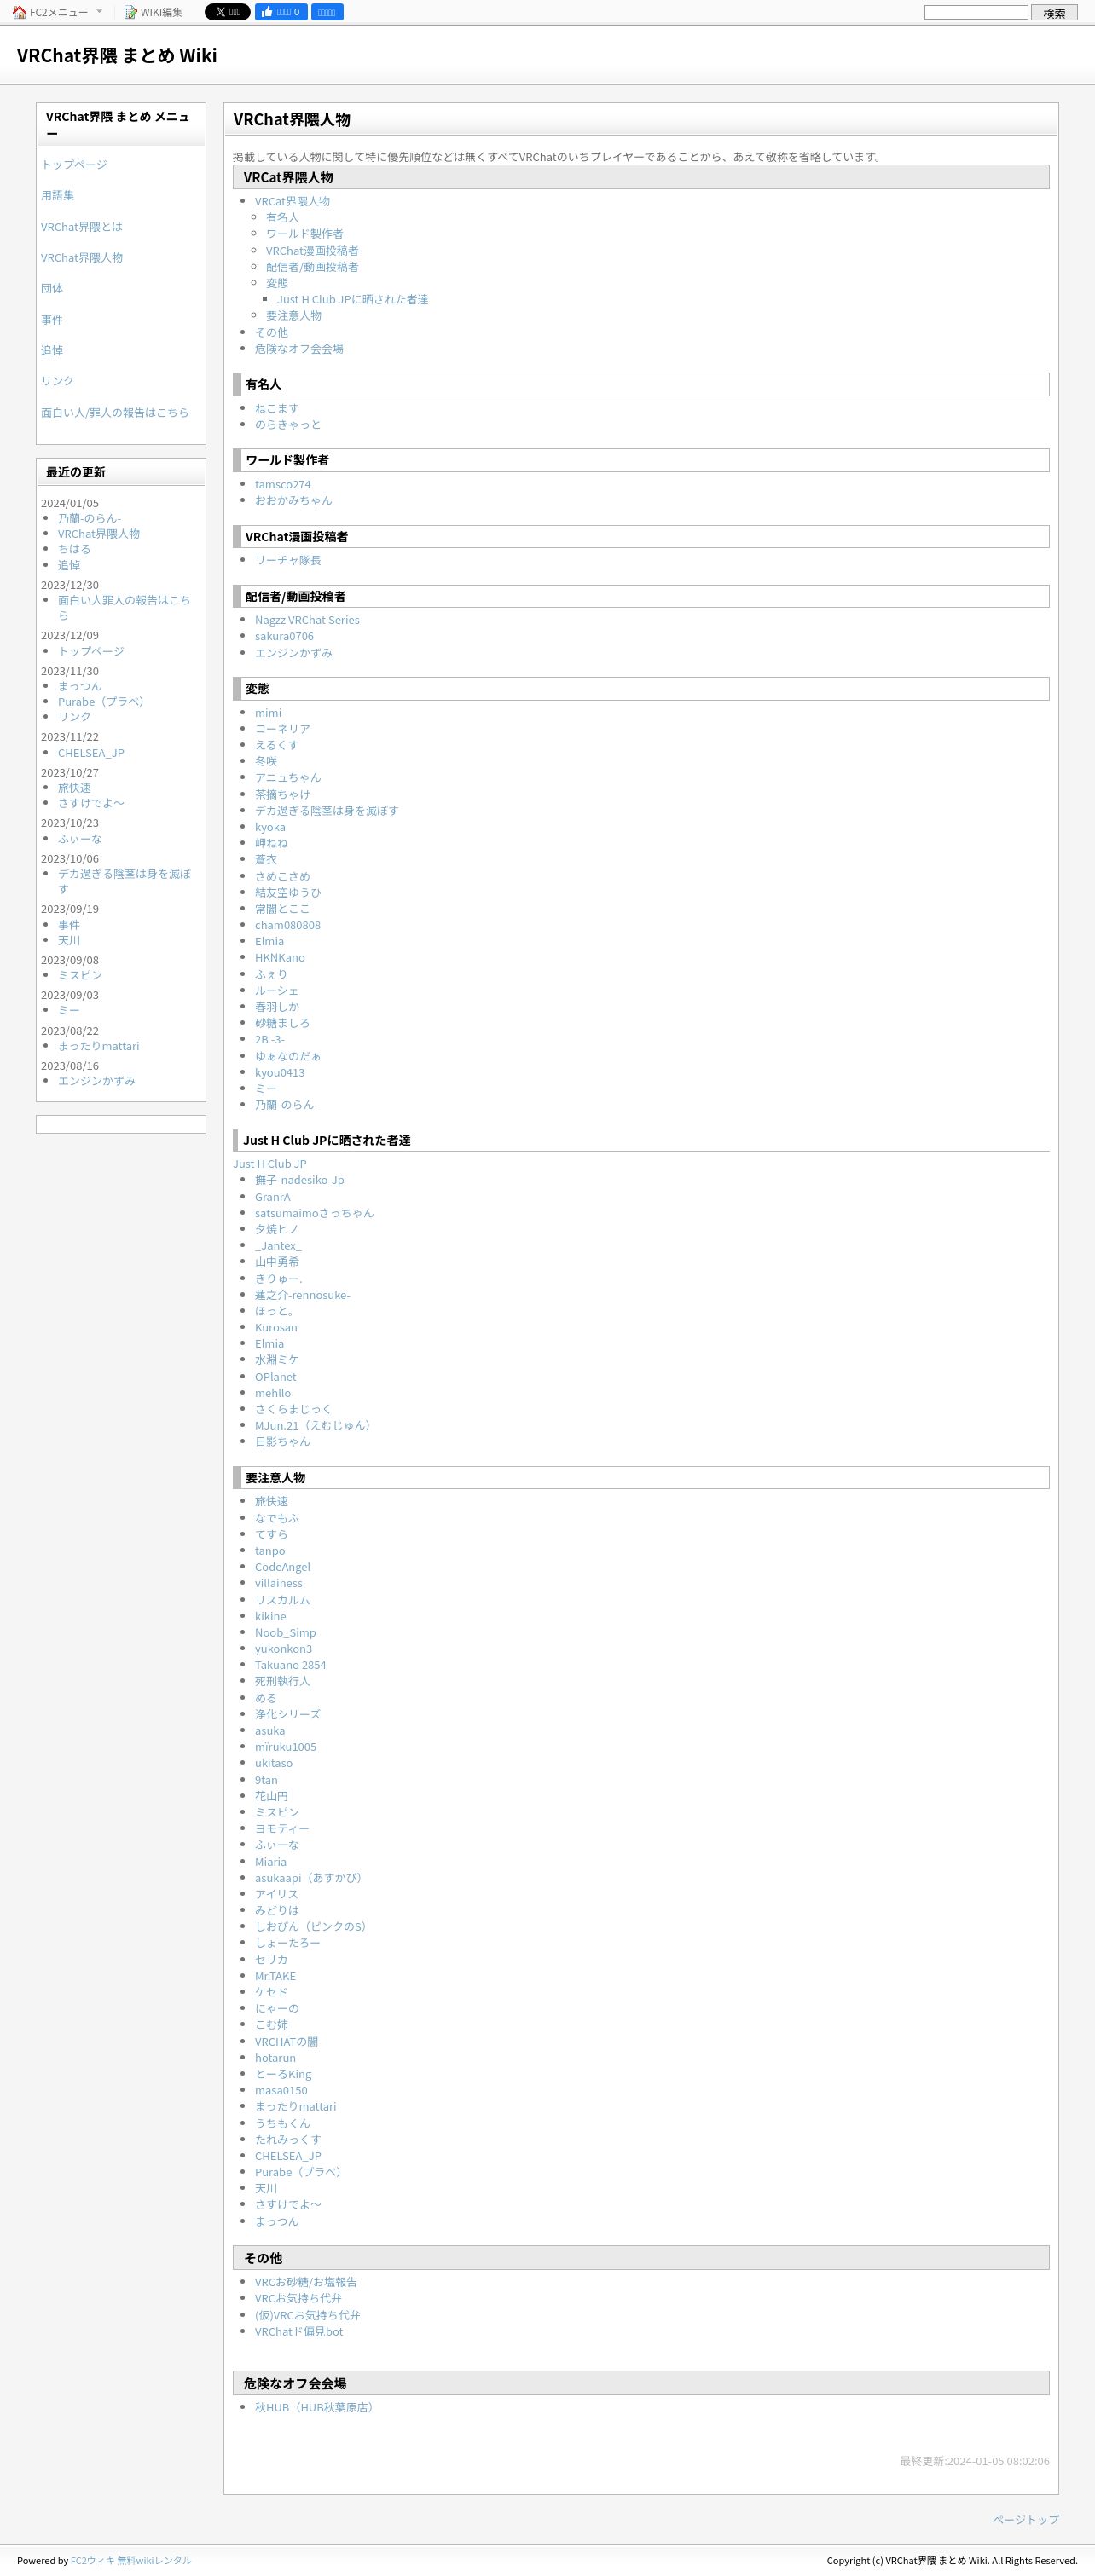Open the のらきゃっと page link

[288, 424]
